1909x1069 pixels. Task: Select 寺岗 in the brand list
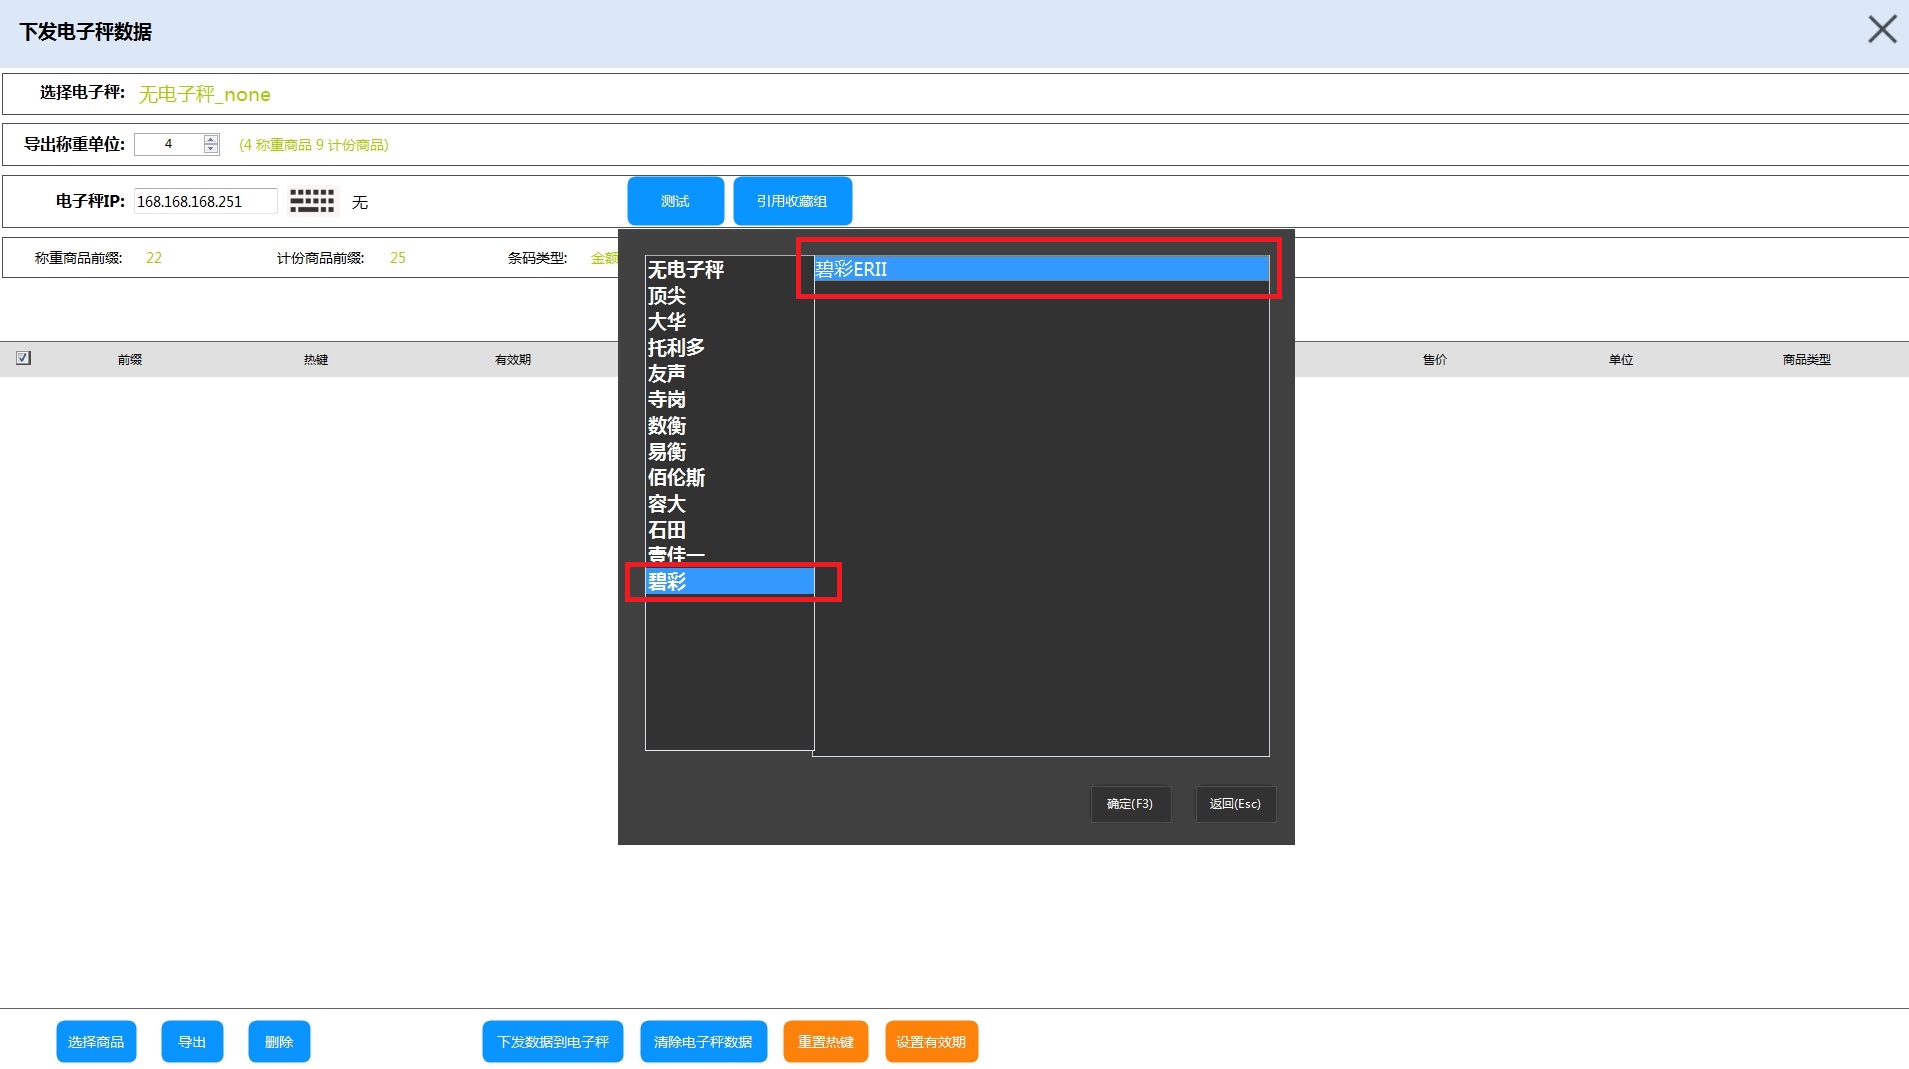pyautogui.click(x=667, y=400)
